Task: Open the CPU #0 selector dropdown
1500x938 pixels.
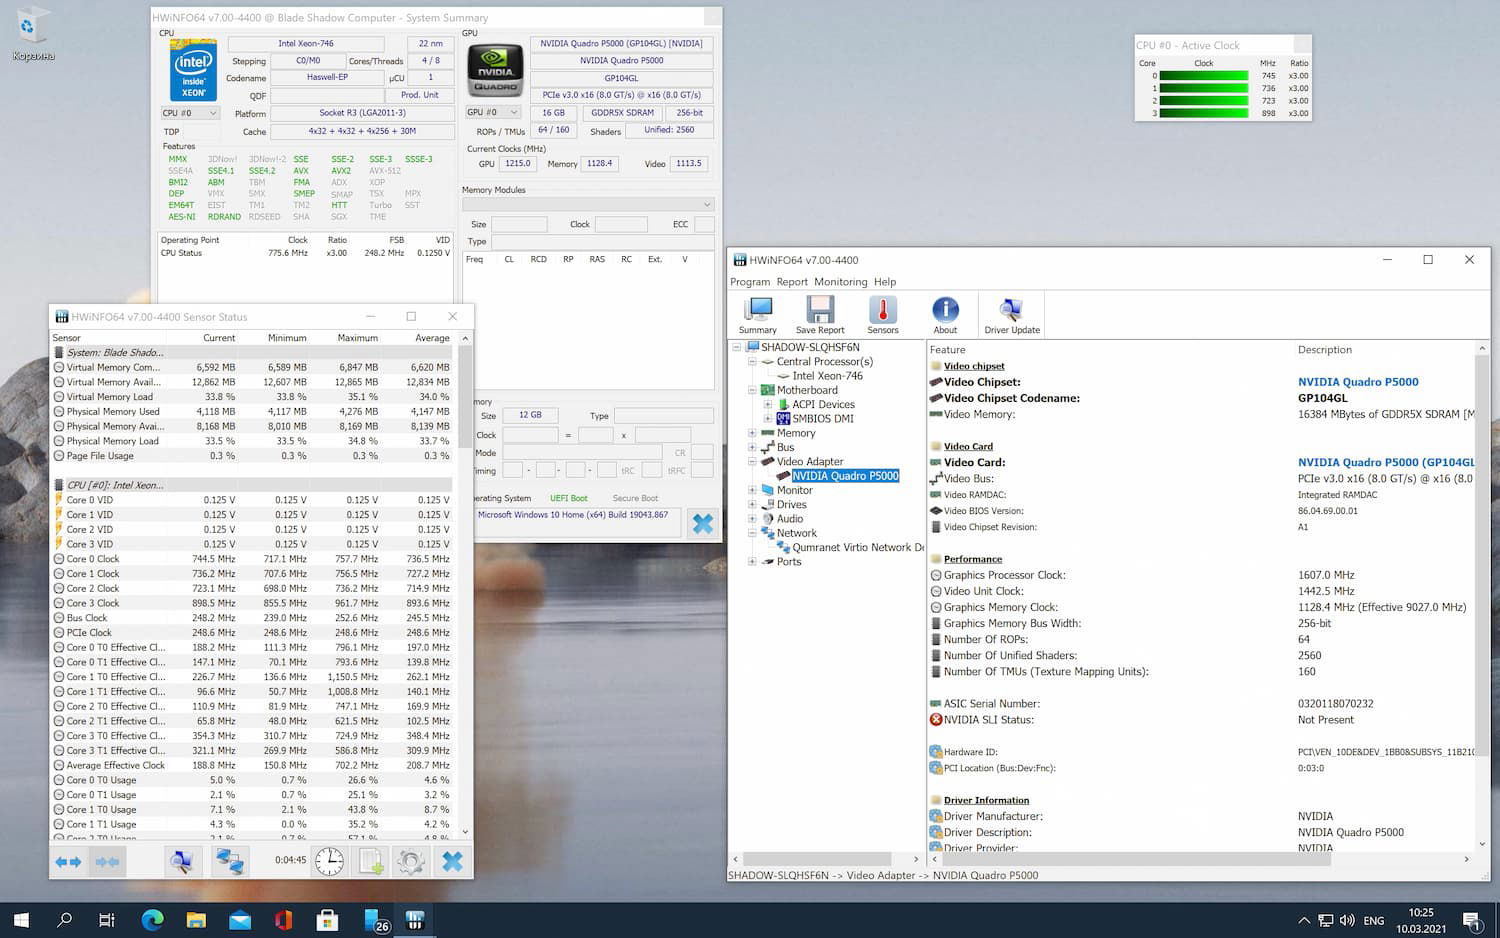Action: tap(190, 113)
